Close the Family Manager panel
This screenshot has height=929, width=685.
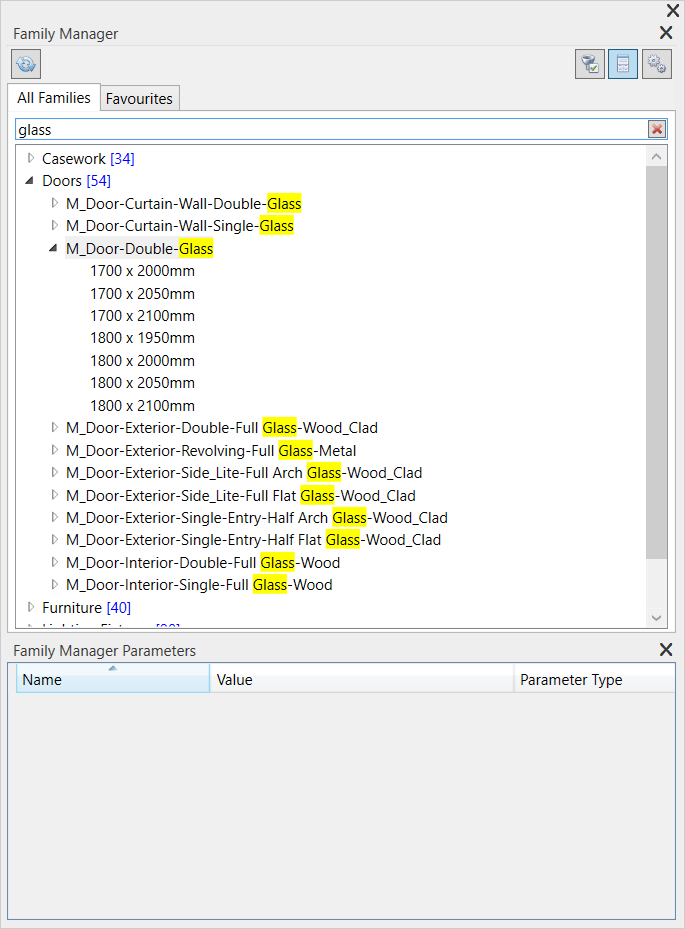666,33
